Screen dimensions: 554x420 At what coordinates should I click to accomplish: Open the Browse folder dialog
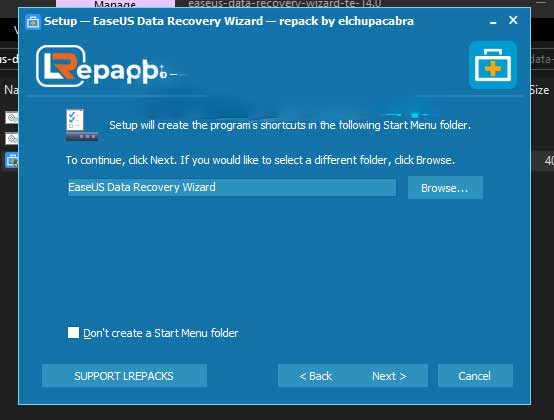445,188
